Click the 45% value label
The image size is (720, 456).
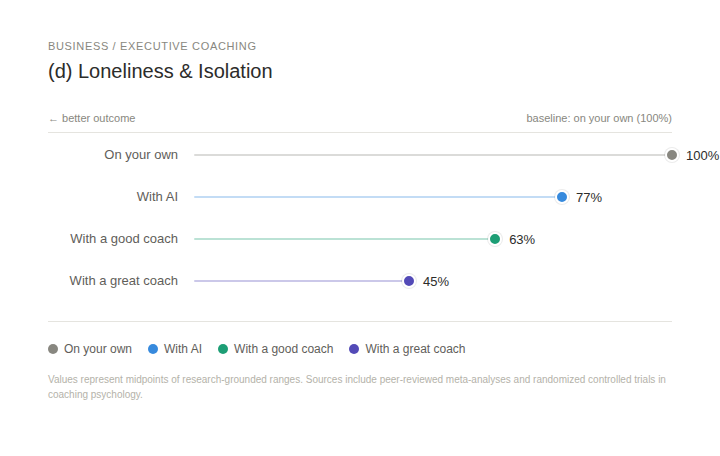436,282
